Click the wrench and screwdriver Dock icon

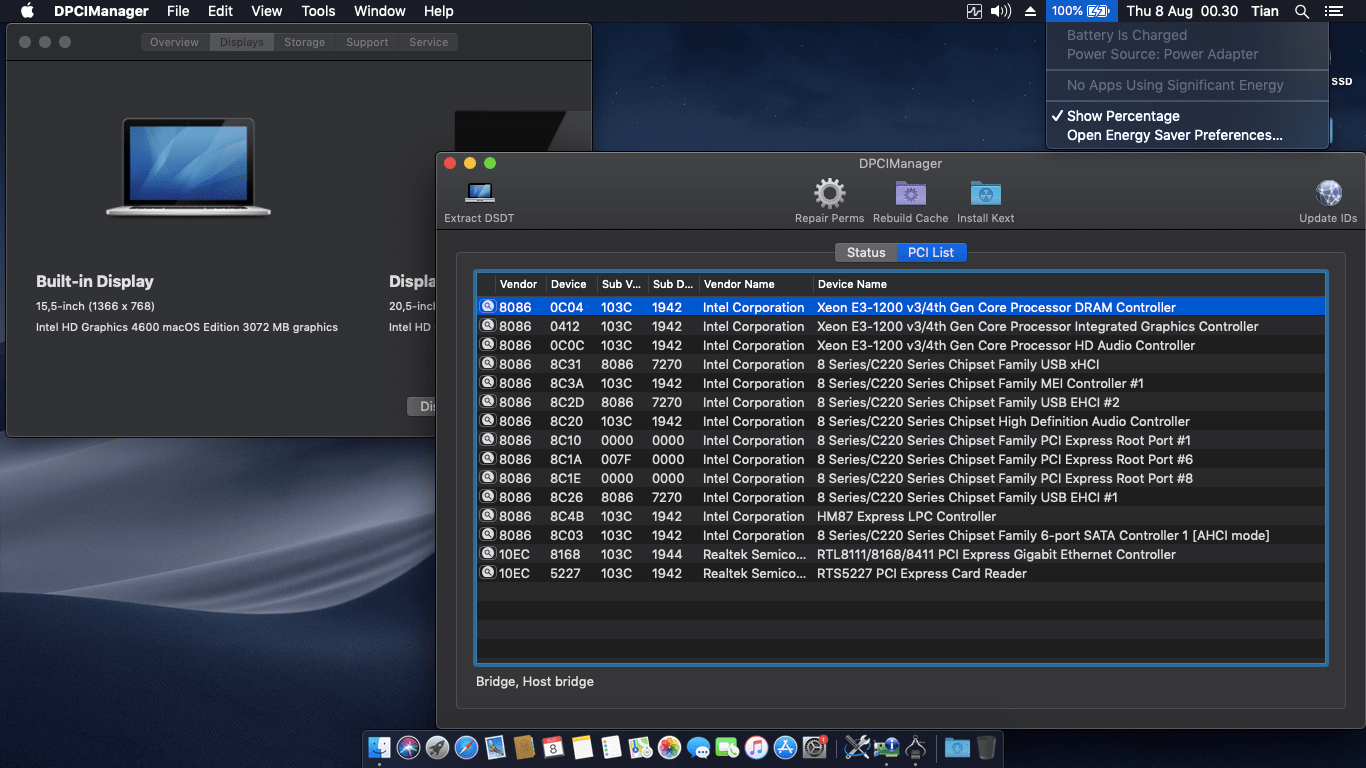coord(857,747)
